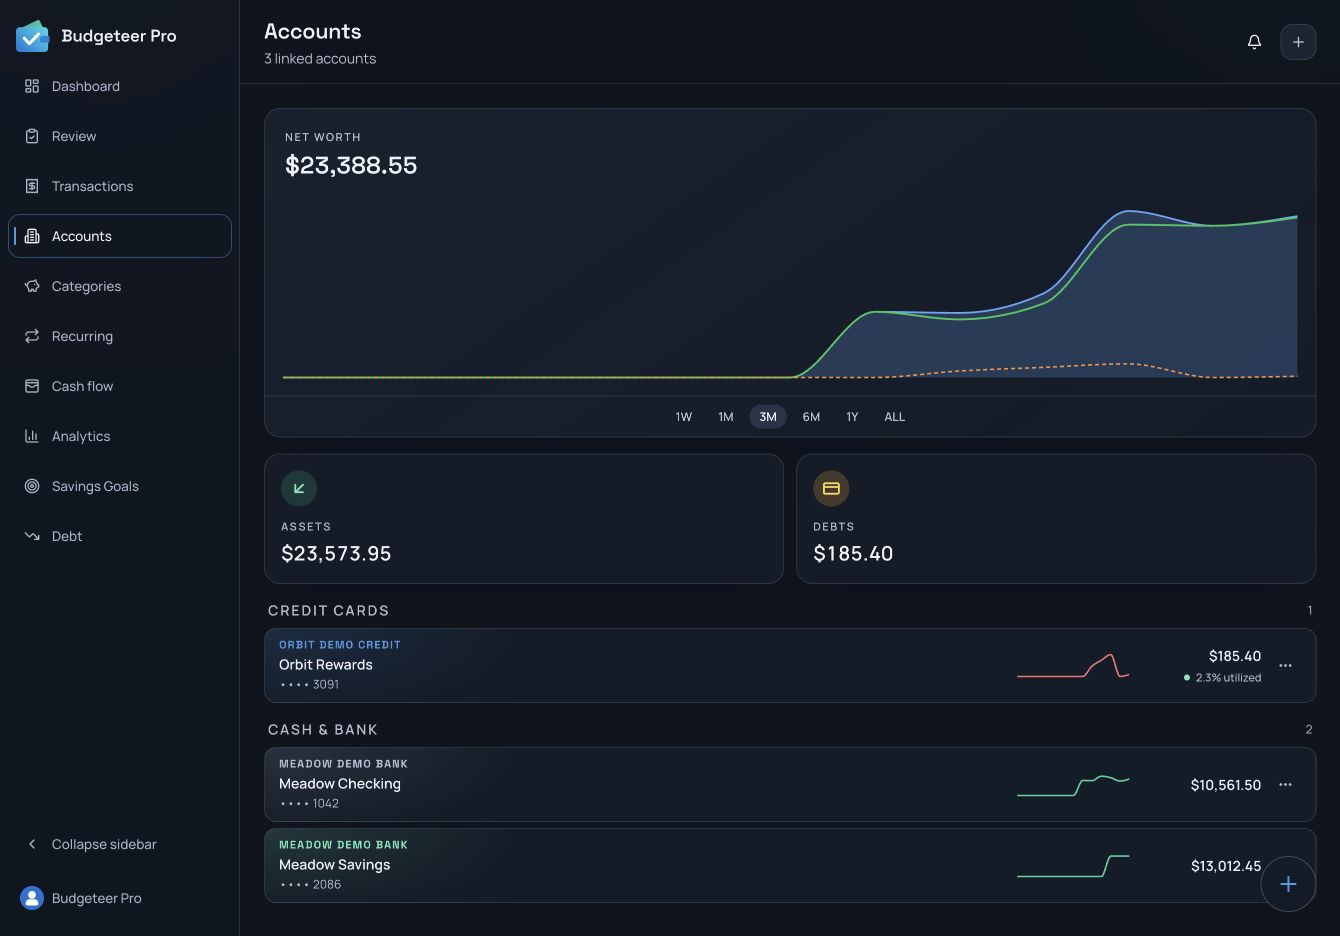Click the Debt trending-down icon
Image resolution: width=1340 pixels, height=936 pixels.
(32, 536)
